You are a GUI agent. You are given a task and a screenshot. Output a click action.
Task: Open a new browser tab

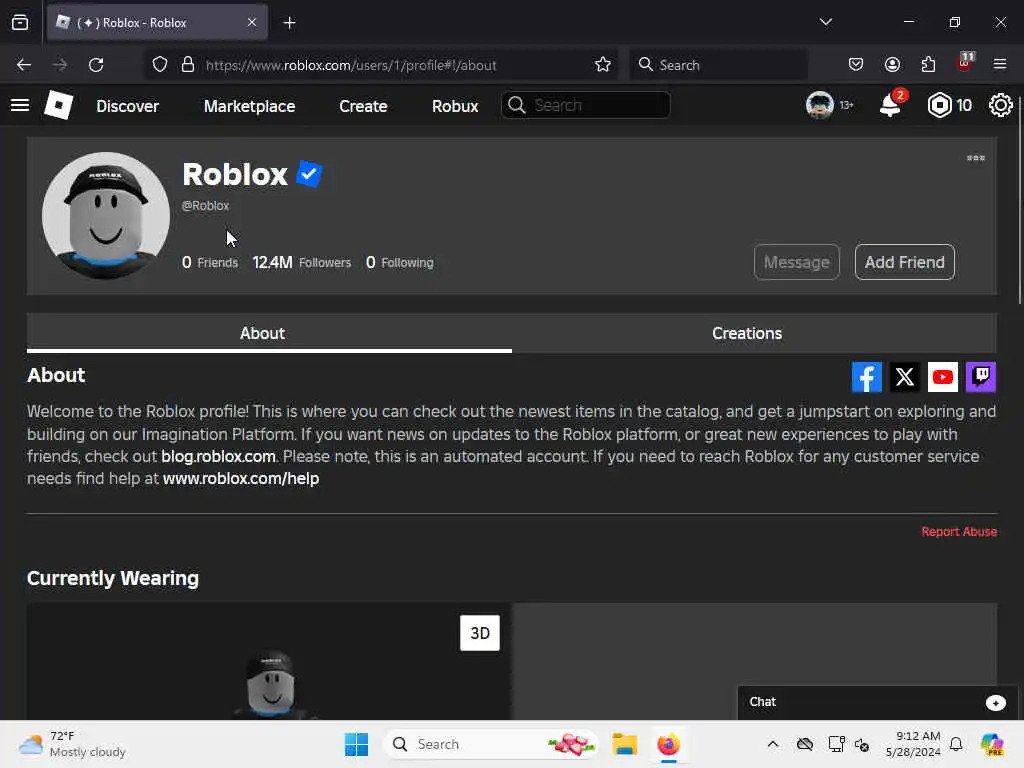pyautogui.click(x=289, y=23)
